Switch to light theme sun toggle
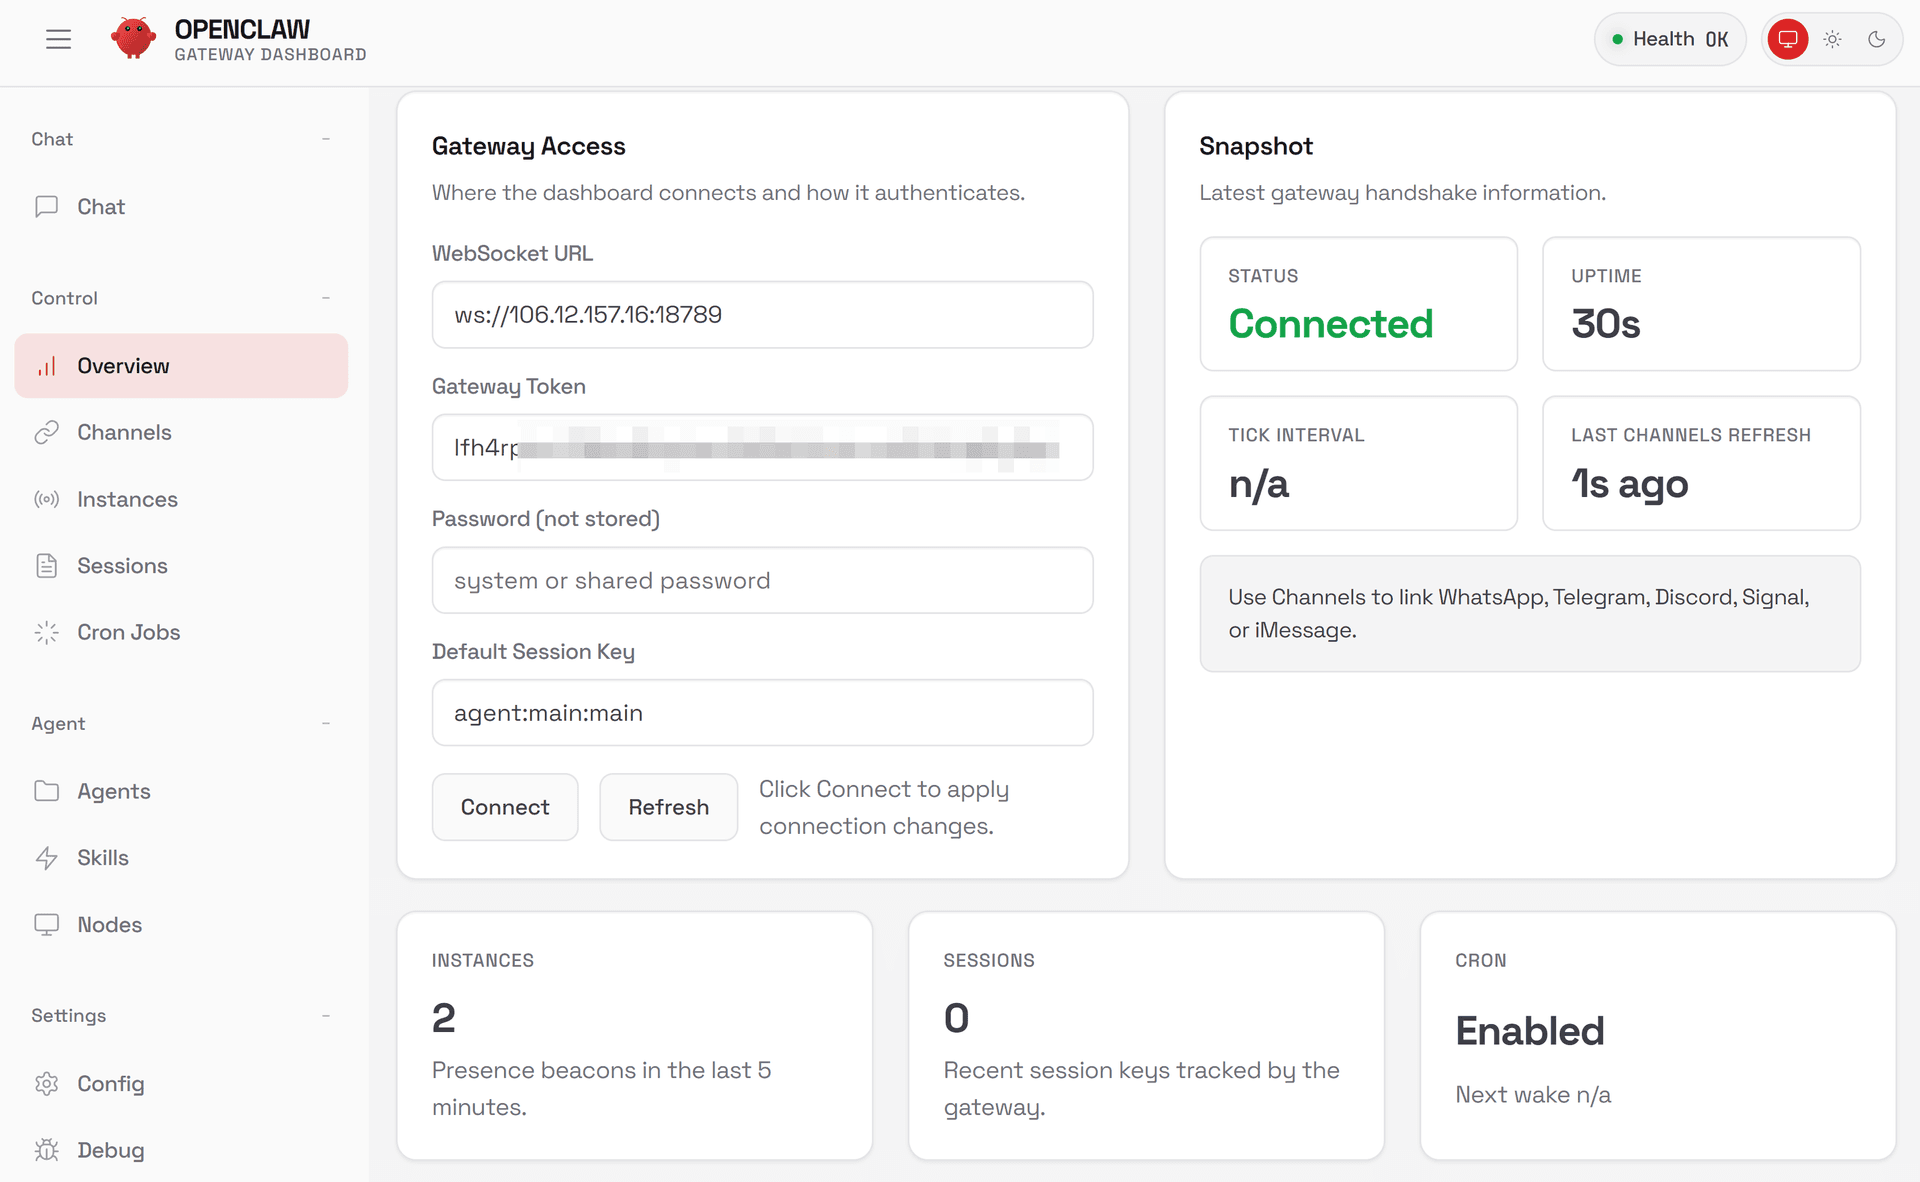The height and width of the screenshot is (1182, 1920). [x=1832, y=39]
